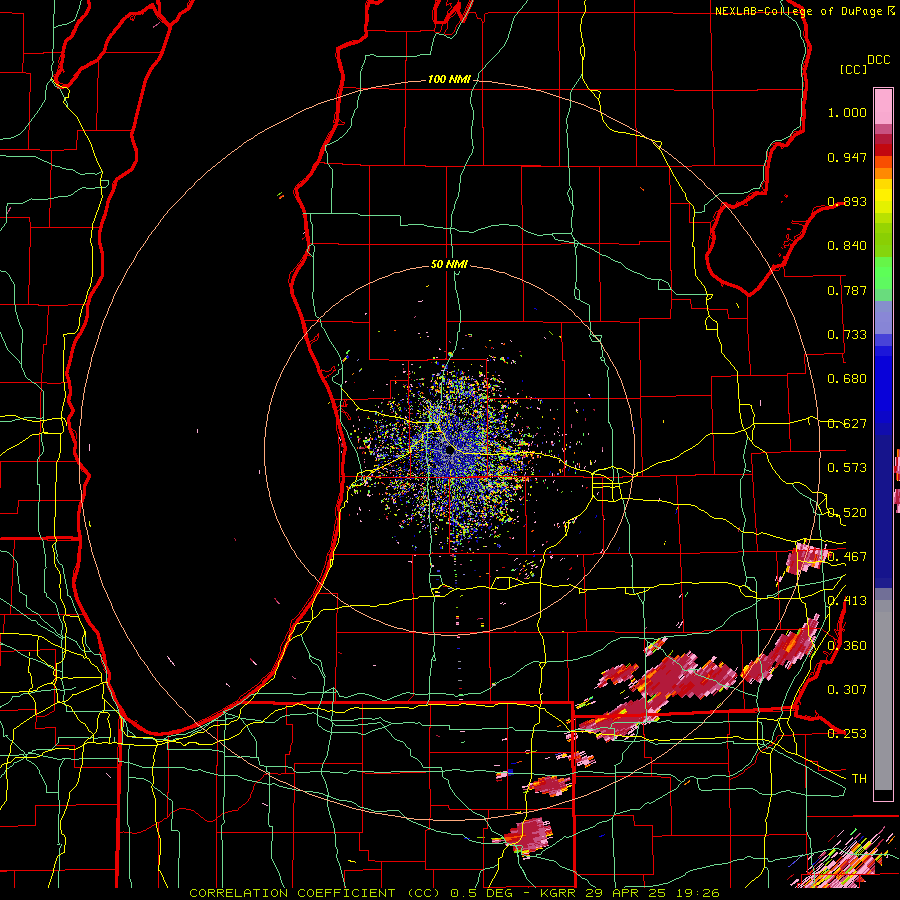Click the 0.893 color scale value
Screen dimensions: 900x900
[x=847, y=201]
